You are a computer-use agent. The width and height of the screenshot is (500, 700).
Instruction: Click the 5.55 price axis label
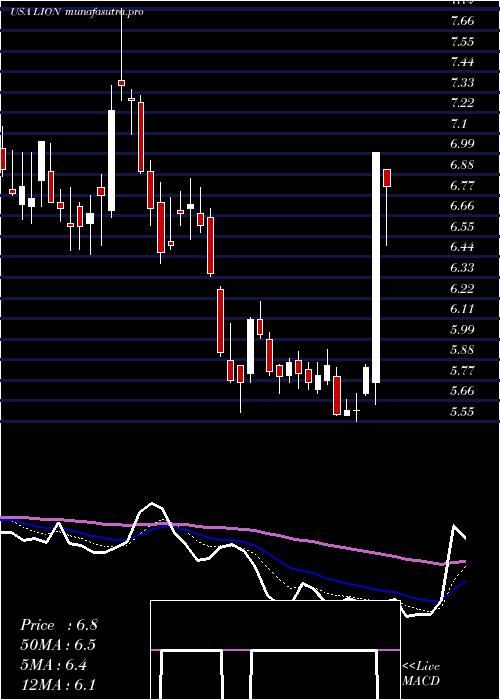point(462,411)
